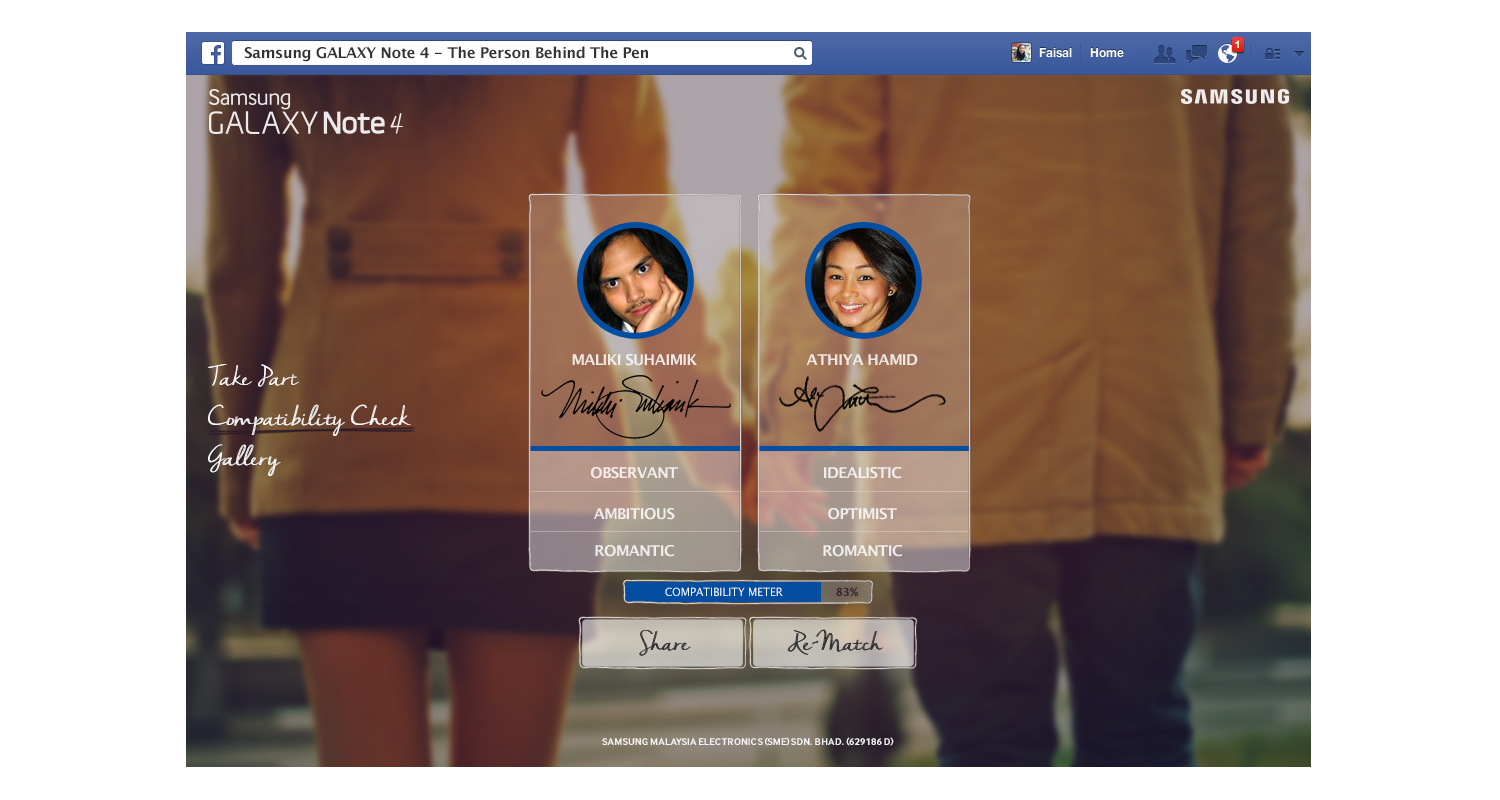Click the name MALIKI SUHAIMIK
Image resolution: width=1500 pixels, height=800 pixels.
click(634, 360)
